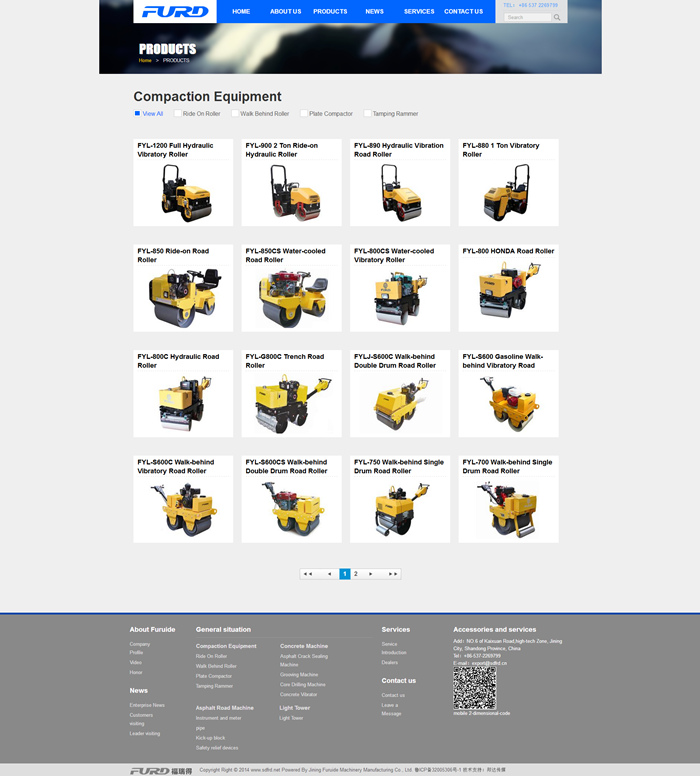The width and height of the screenshot is (700, 776).
Task: Click the header telephone number text
Action: (x=538, y=5)
